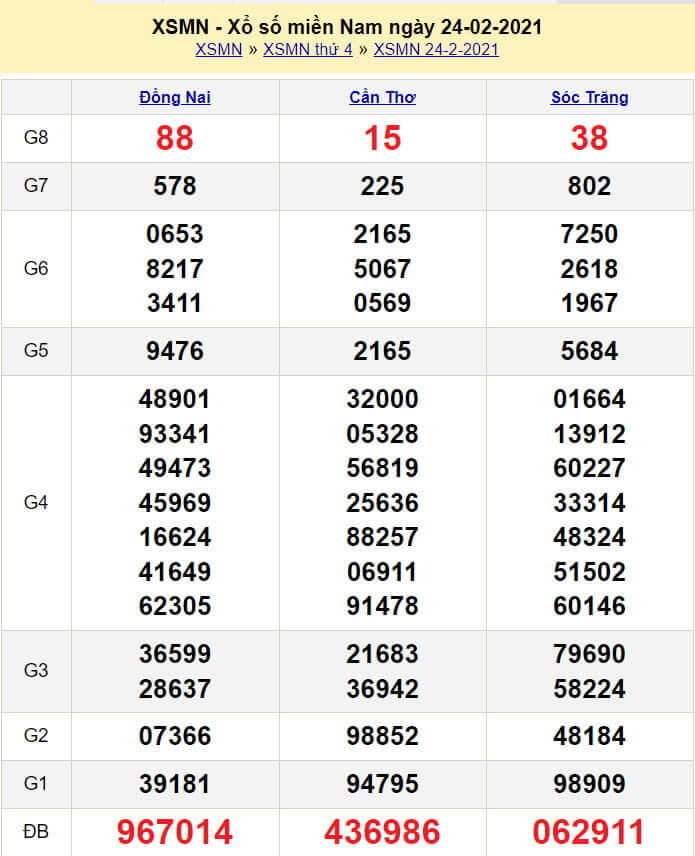The height and width of the screenshot is (856, 695).
Task: Click G5 number 5684
Action: coord(590,351)
